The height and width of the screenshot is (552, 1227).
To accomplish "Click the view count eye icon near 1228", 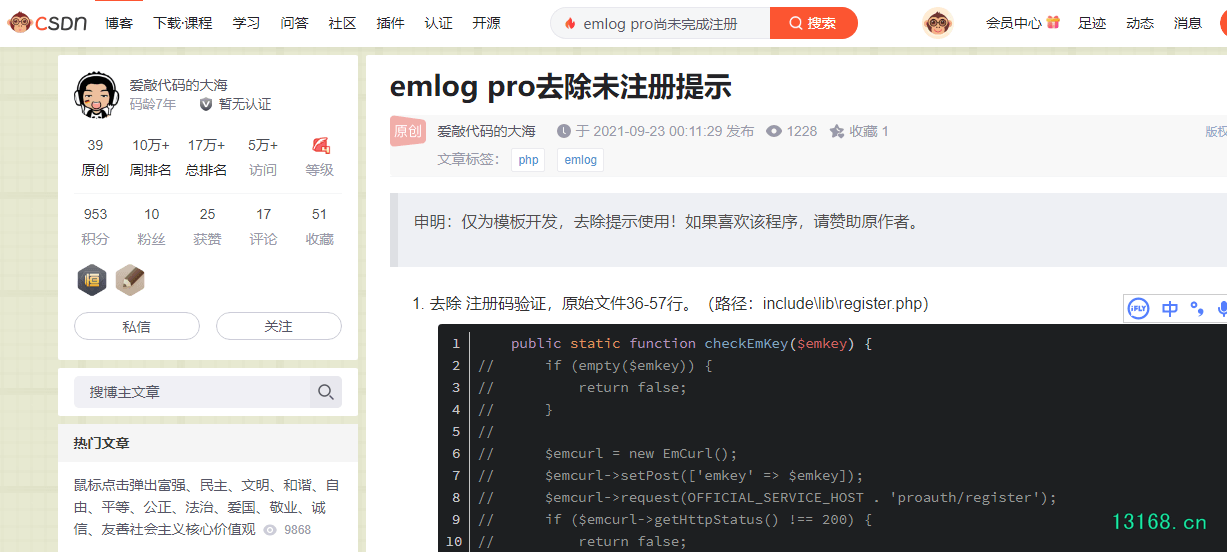I will pos(773,131).
